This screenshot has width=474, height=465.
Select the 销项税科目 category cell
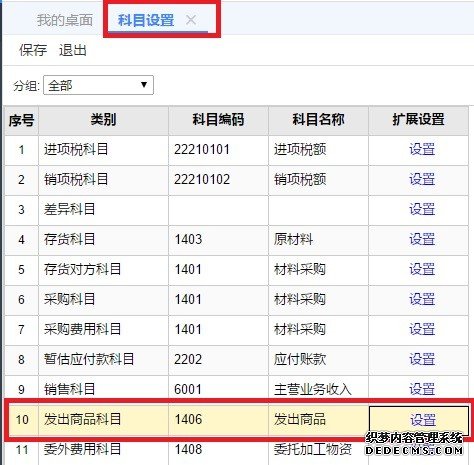(x=103, y=180)
